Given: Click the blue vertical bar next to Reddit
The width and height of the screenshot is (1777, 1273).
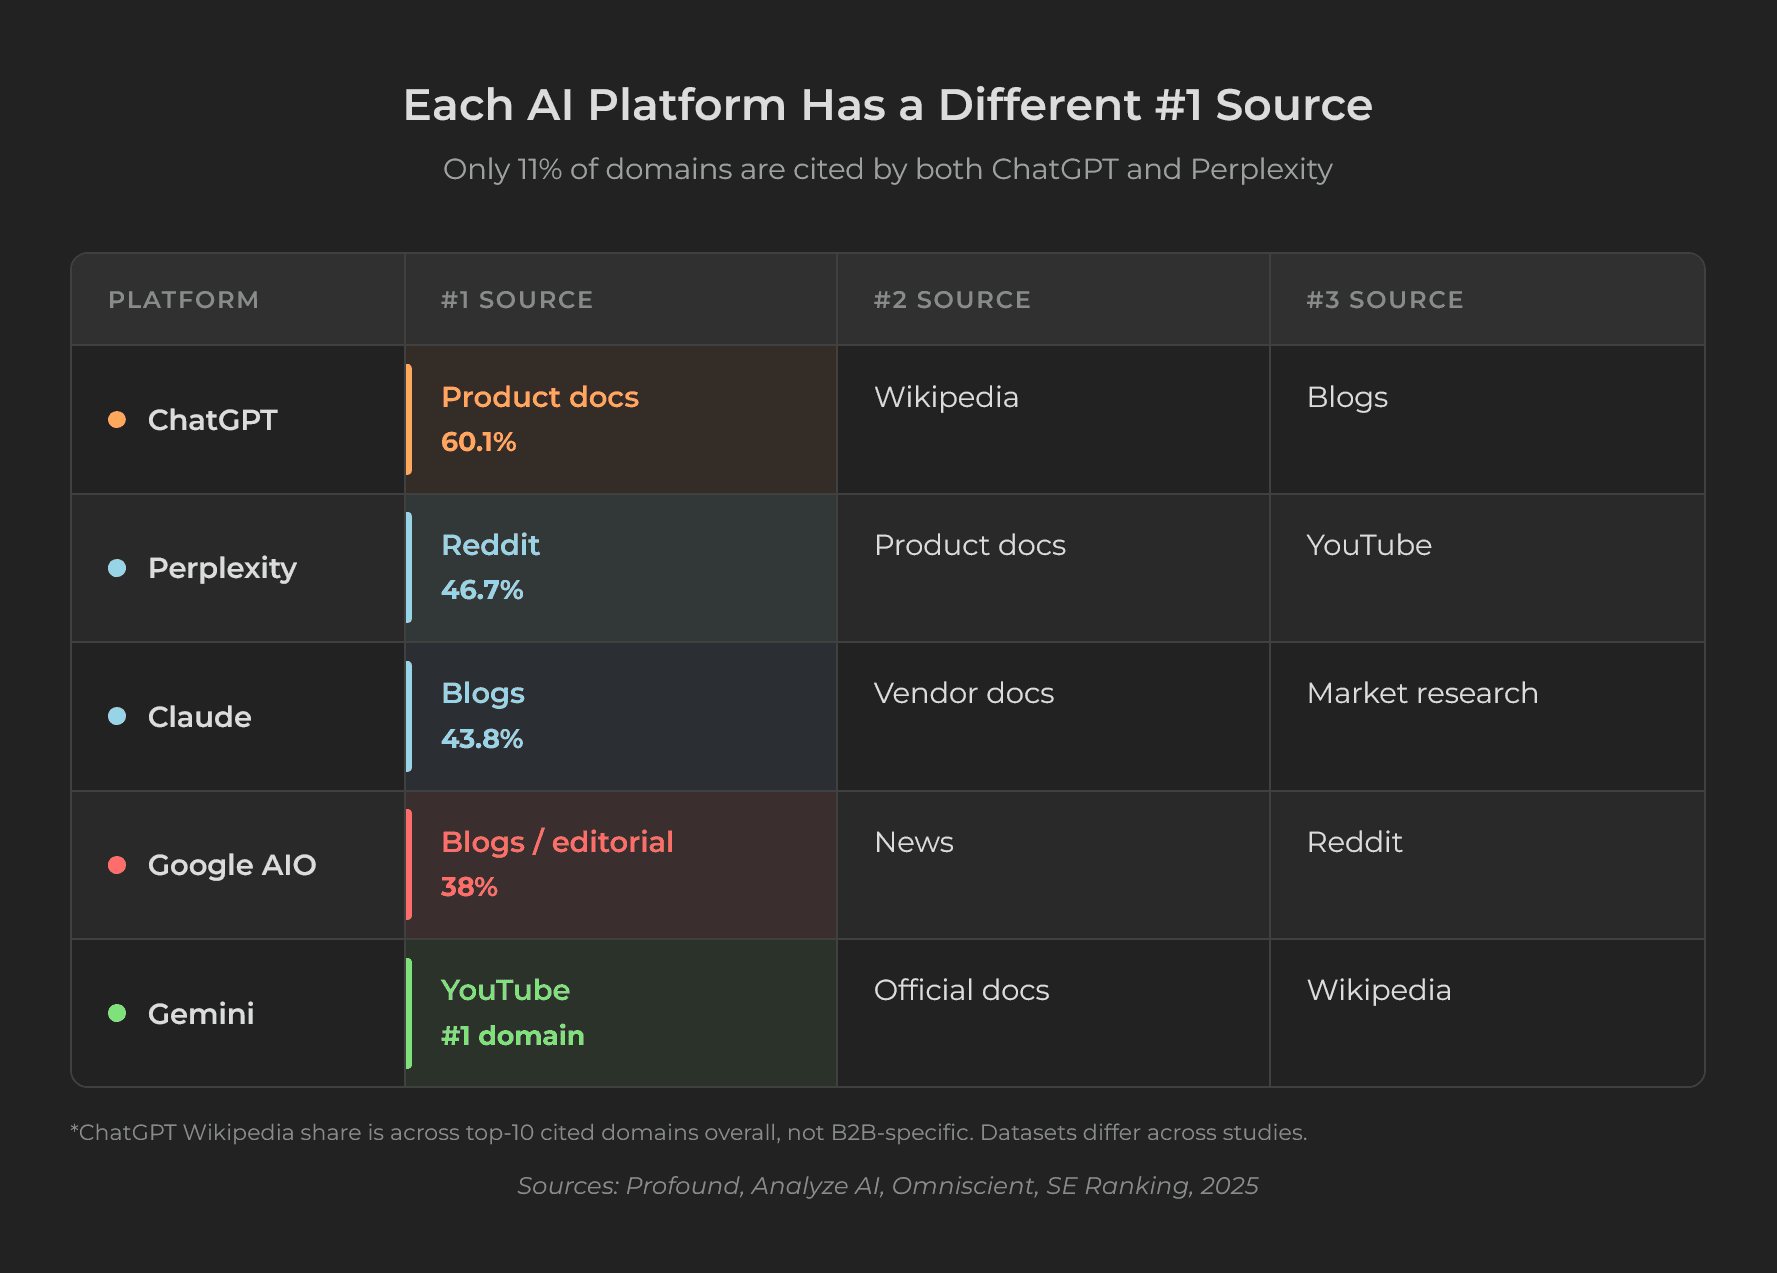Looking at the screenshot, I should click(x=411, y=568).
